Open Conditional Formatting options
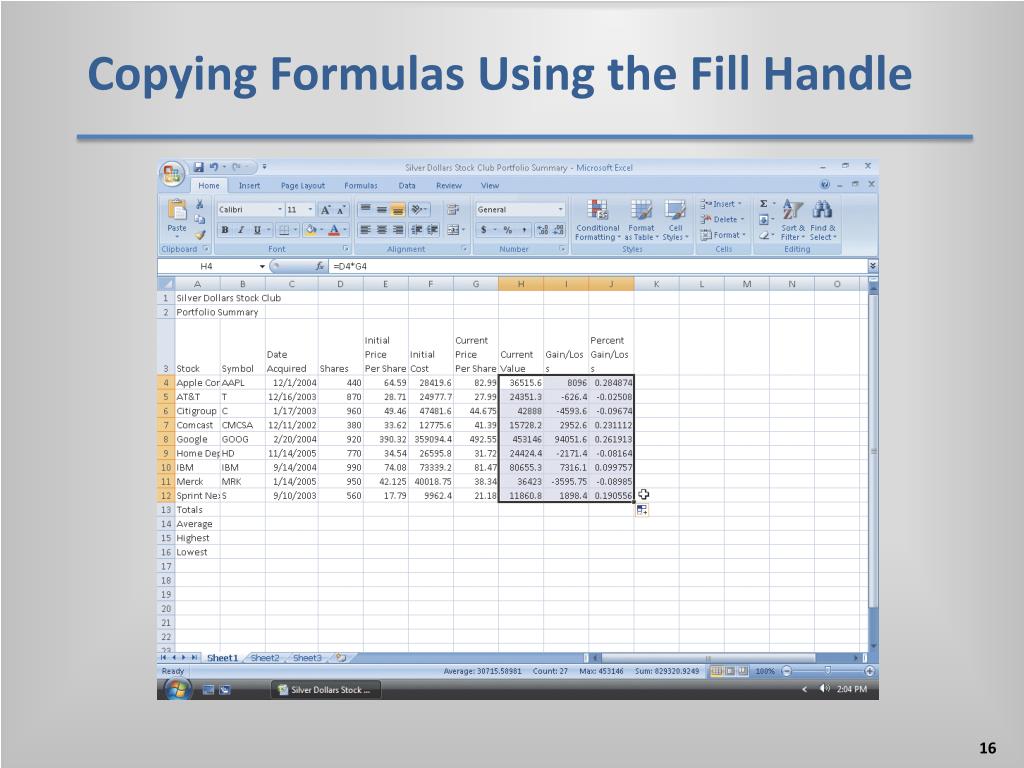Viewport: 1024px width, 768px height. [x=598, y=220]
